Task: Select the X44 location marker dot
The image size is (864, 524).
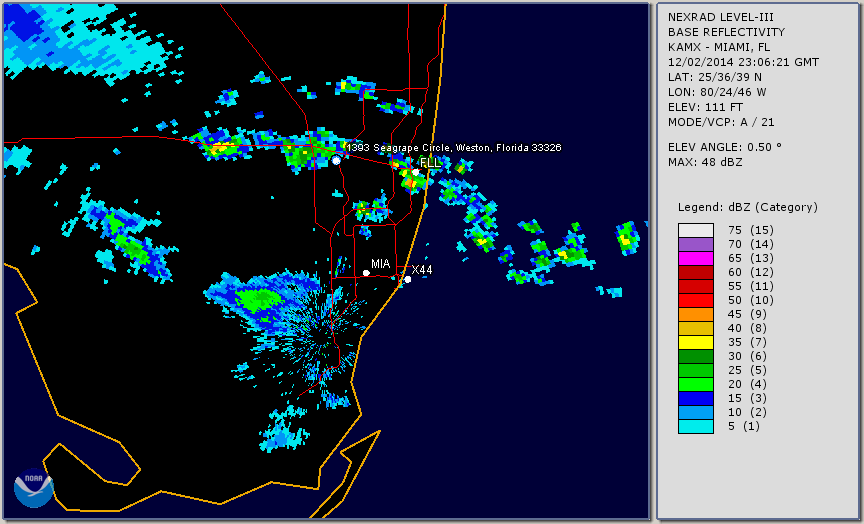Action: pos(408,279)
